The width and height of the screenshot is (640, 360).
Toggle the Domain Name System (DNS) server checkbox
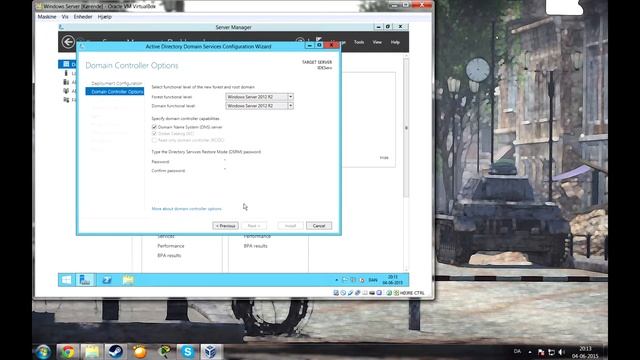pyautogui.click(x=154, y=127)
